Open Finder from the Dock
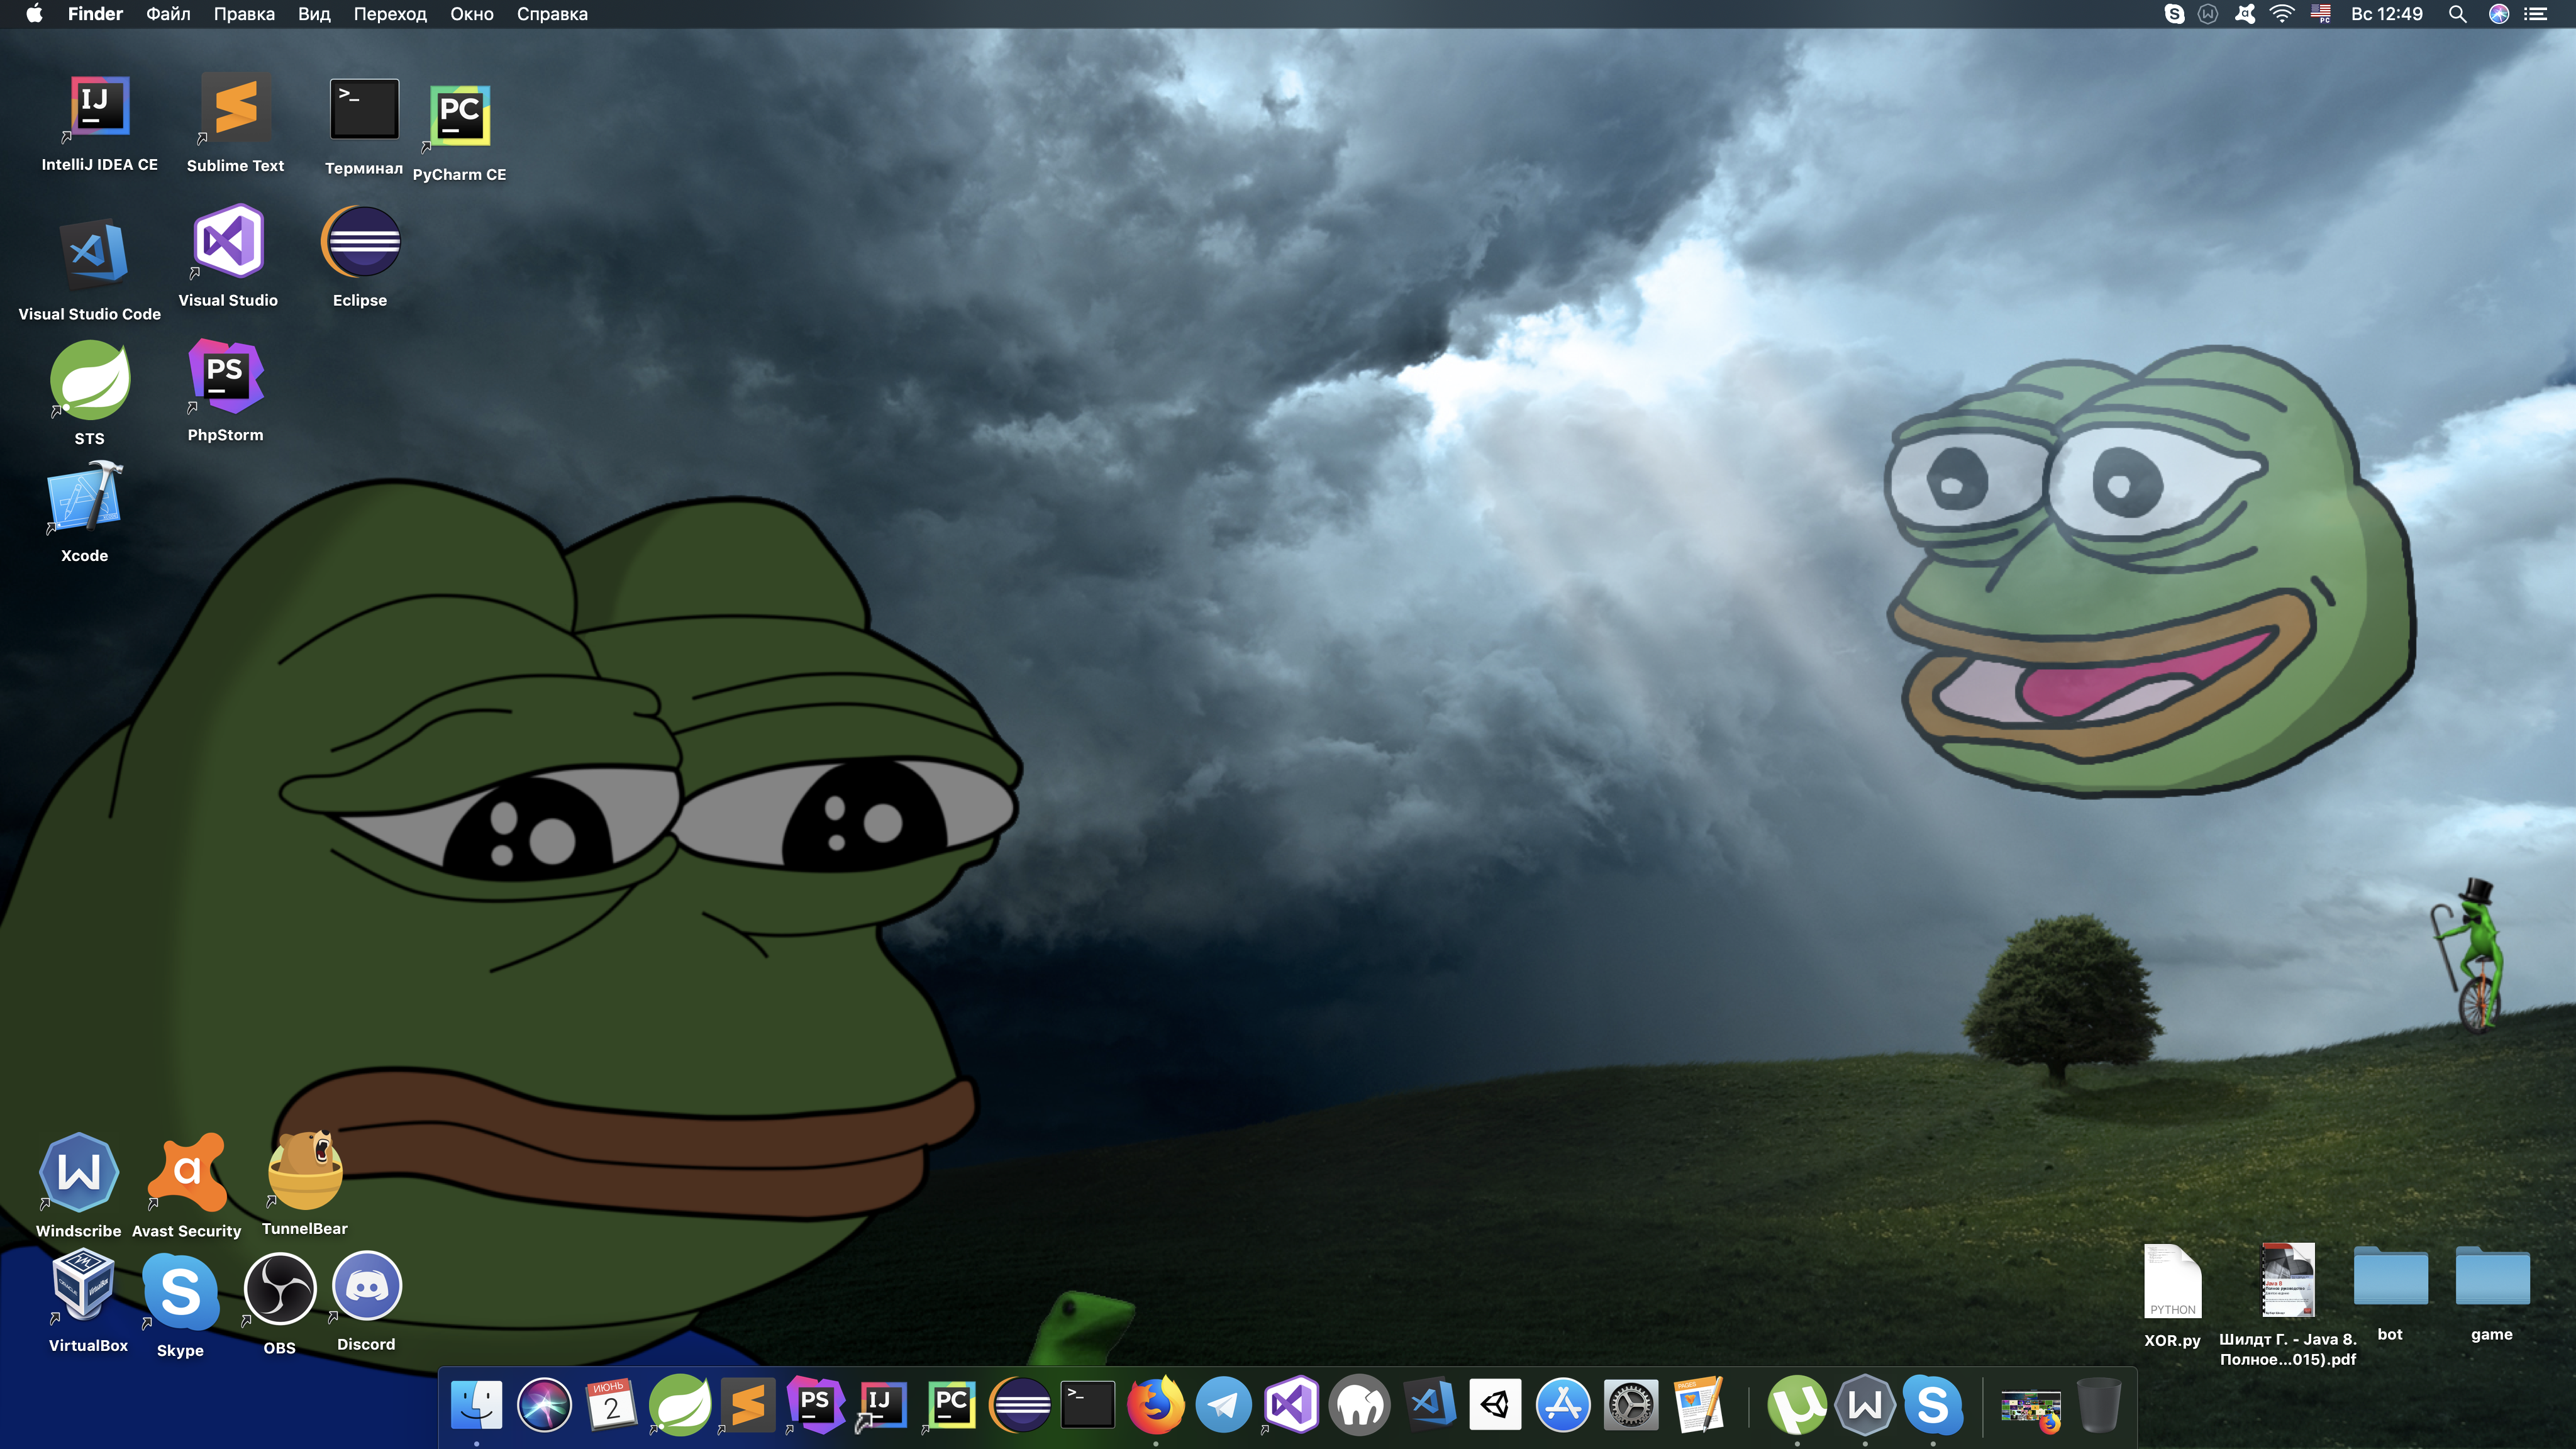This screenshot has height=1449, width=2576. click(x=476, y=1405)
